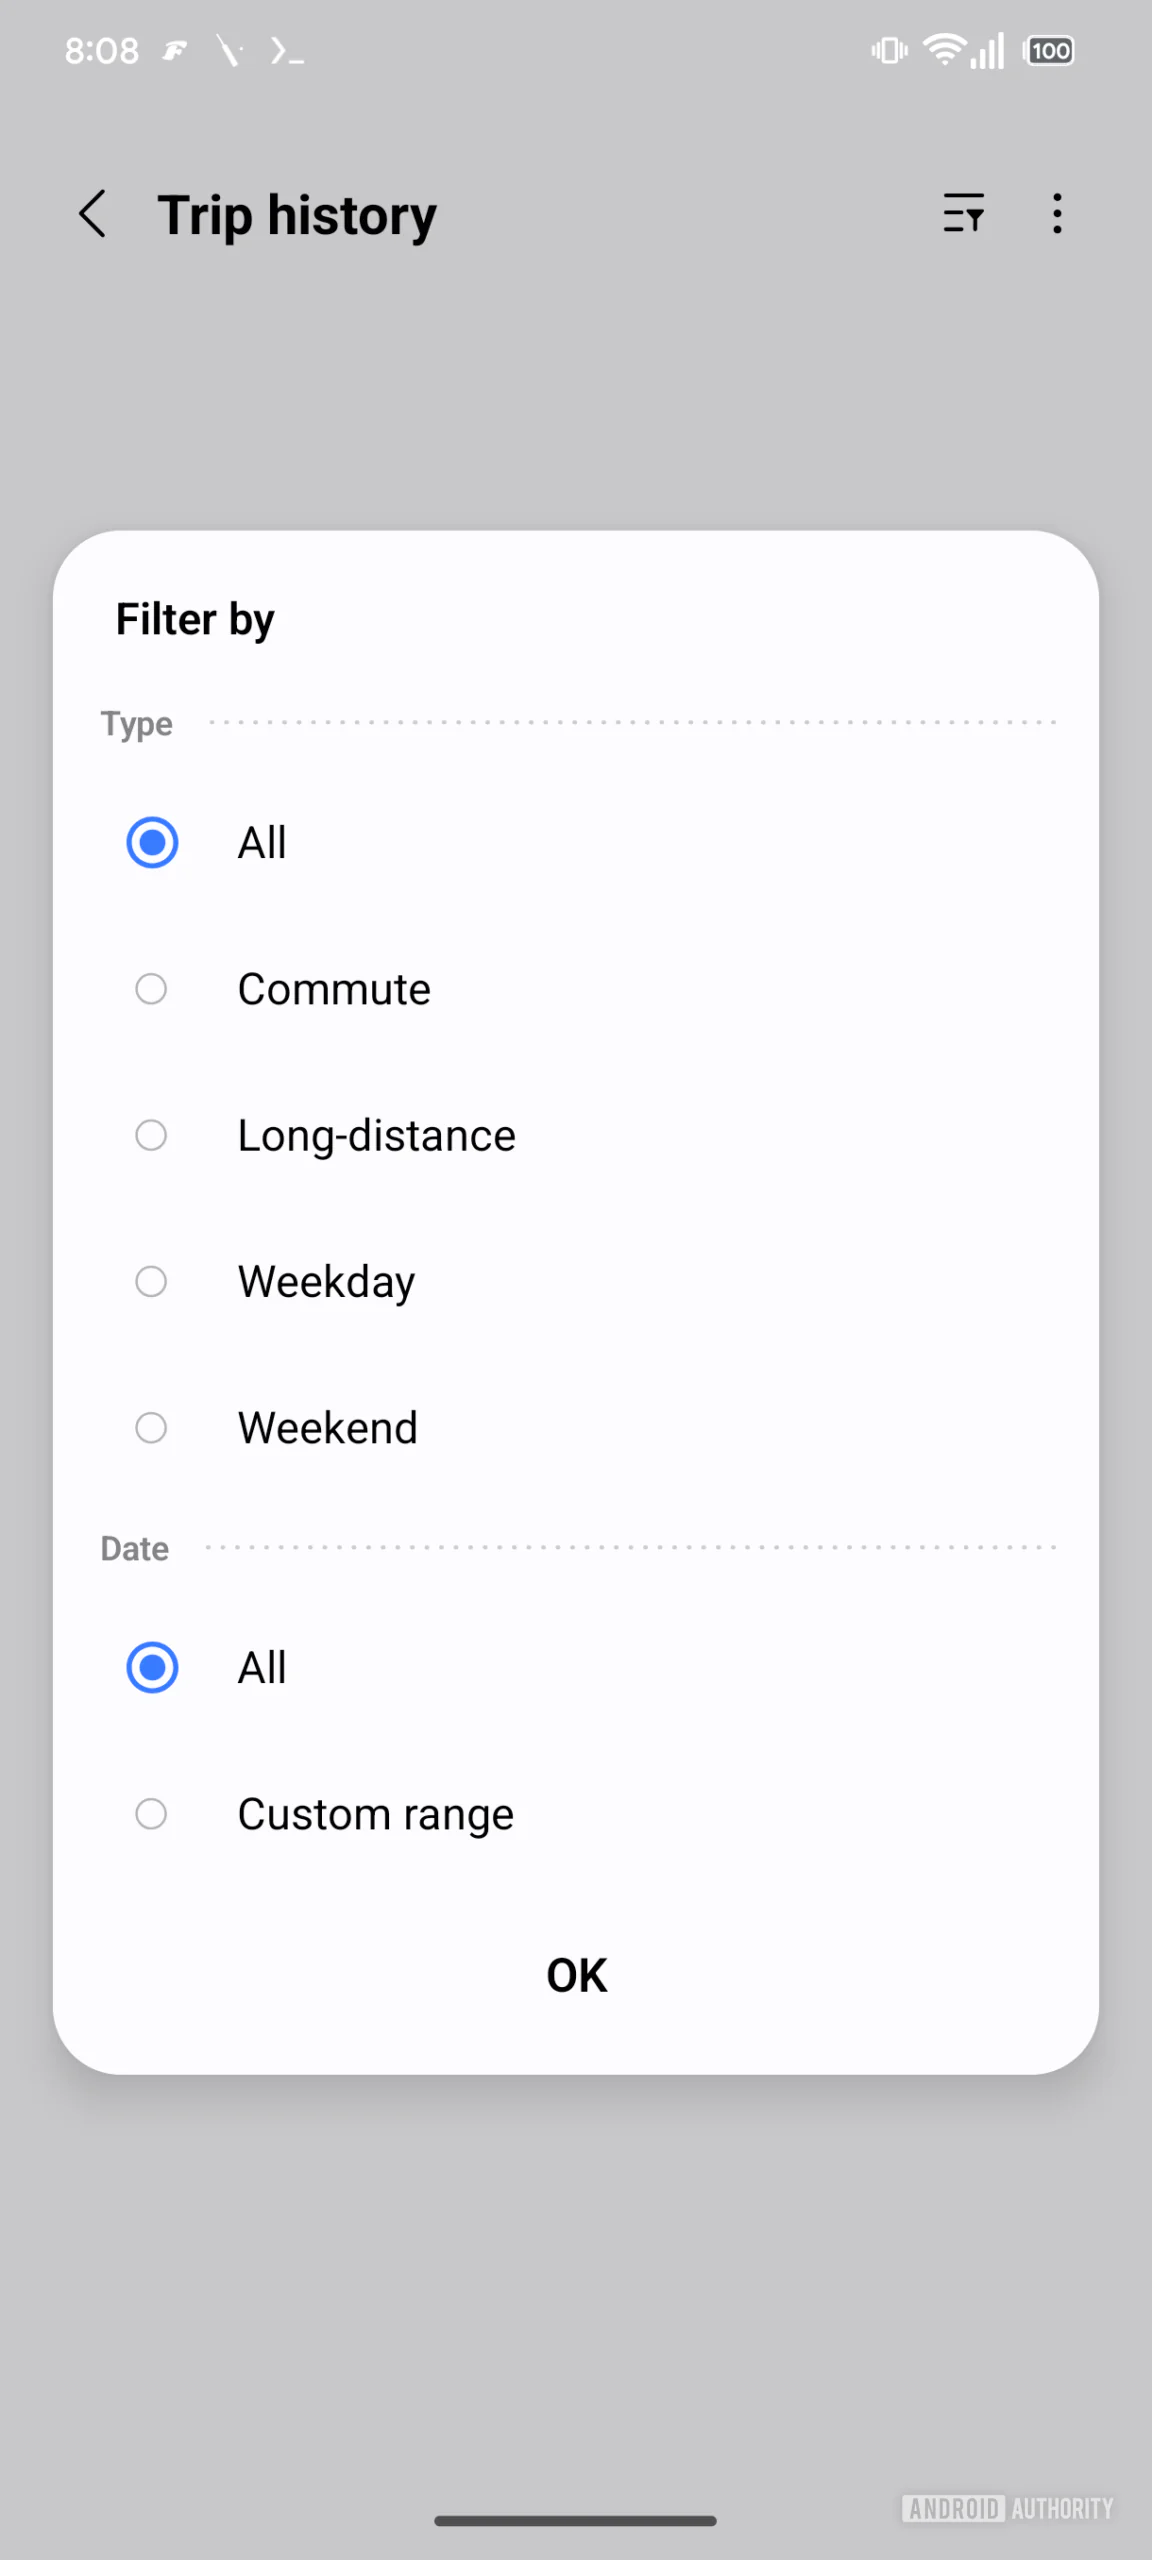
Task: Choose the Weekend trip type
Action: coord(151,1428)
